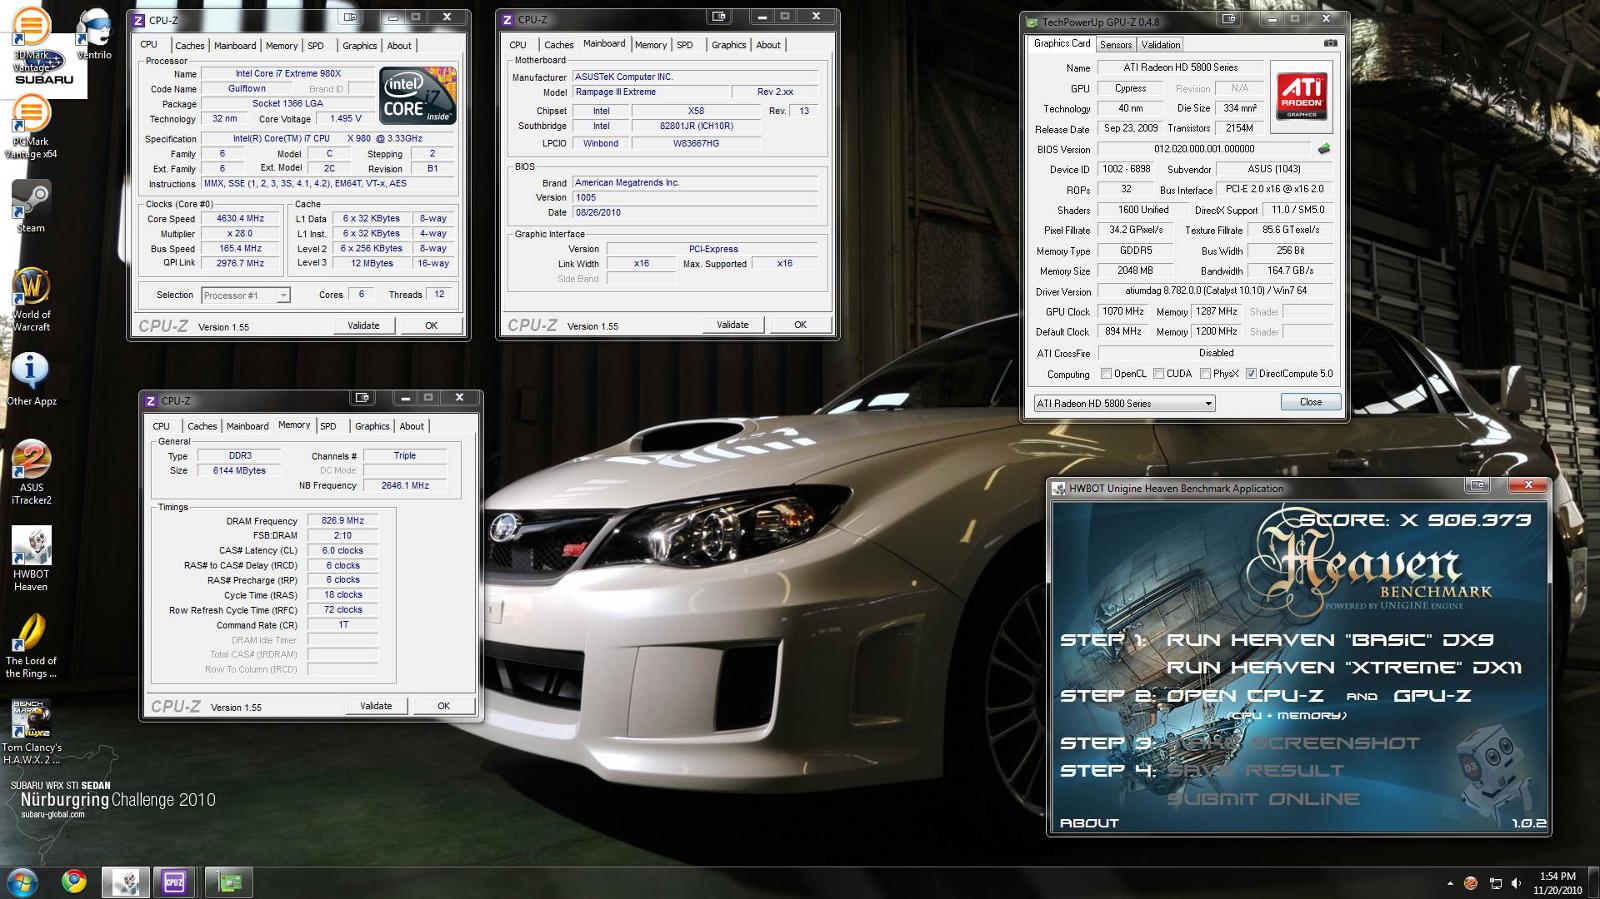Toggle the CUDA checkbox in GPU-Z
This screenshot has width=1600, height=899.
1158,374
